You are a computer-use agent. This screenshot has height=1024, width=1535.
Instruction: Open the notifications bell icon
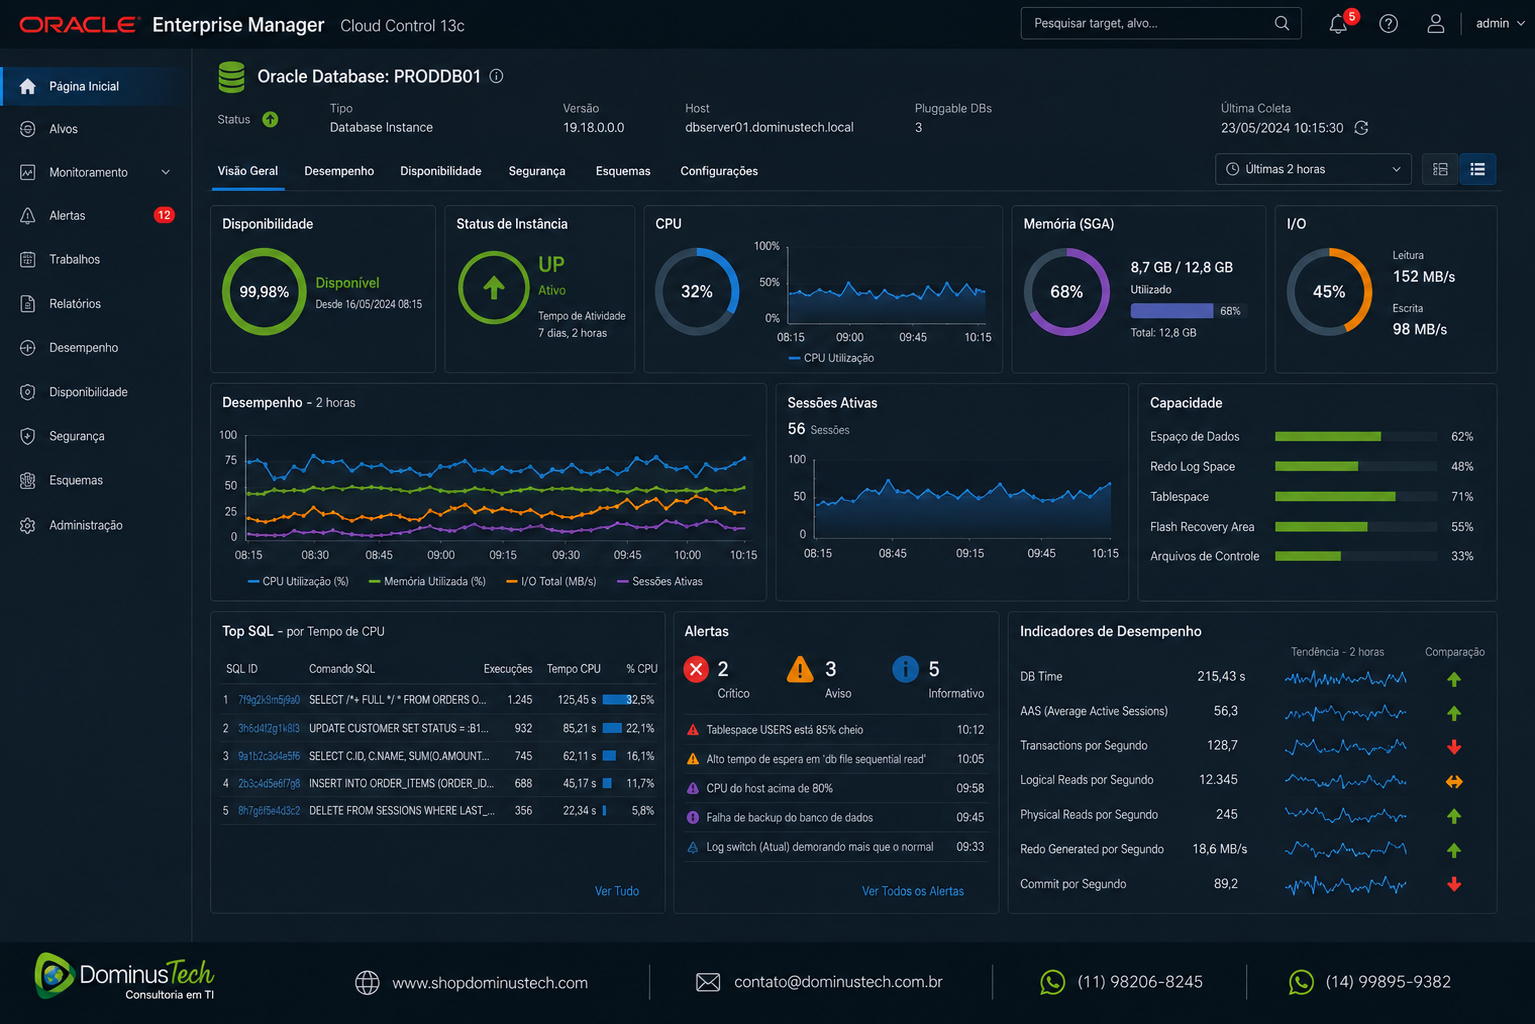[x=1338, y=24]
